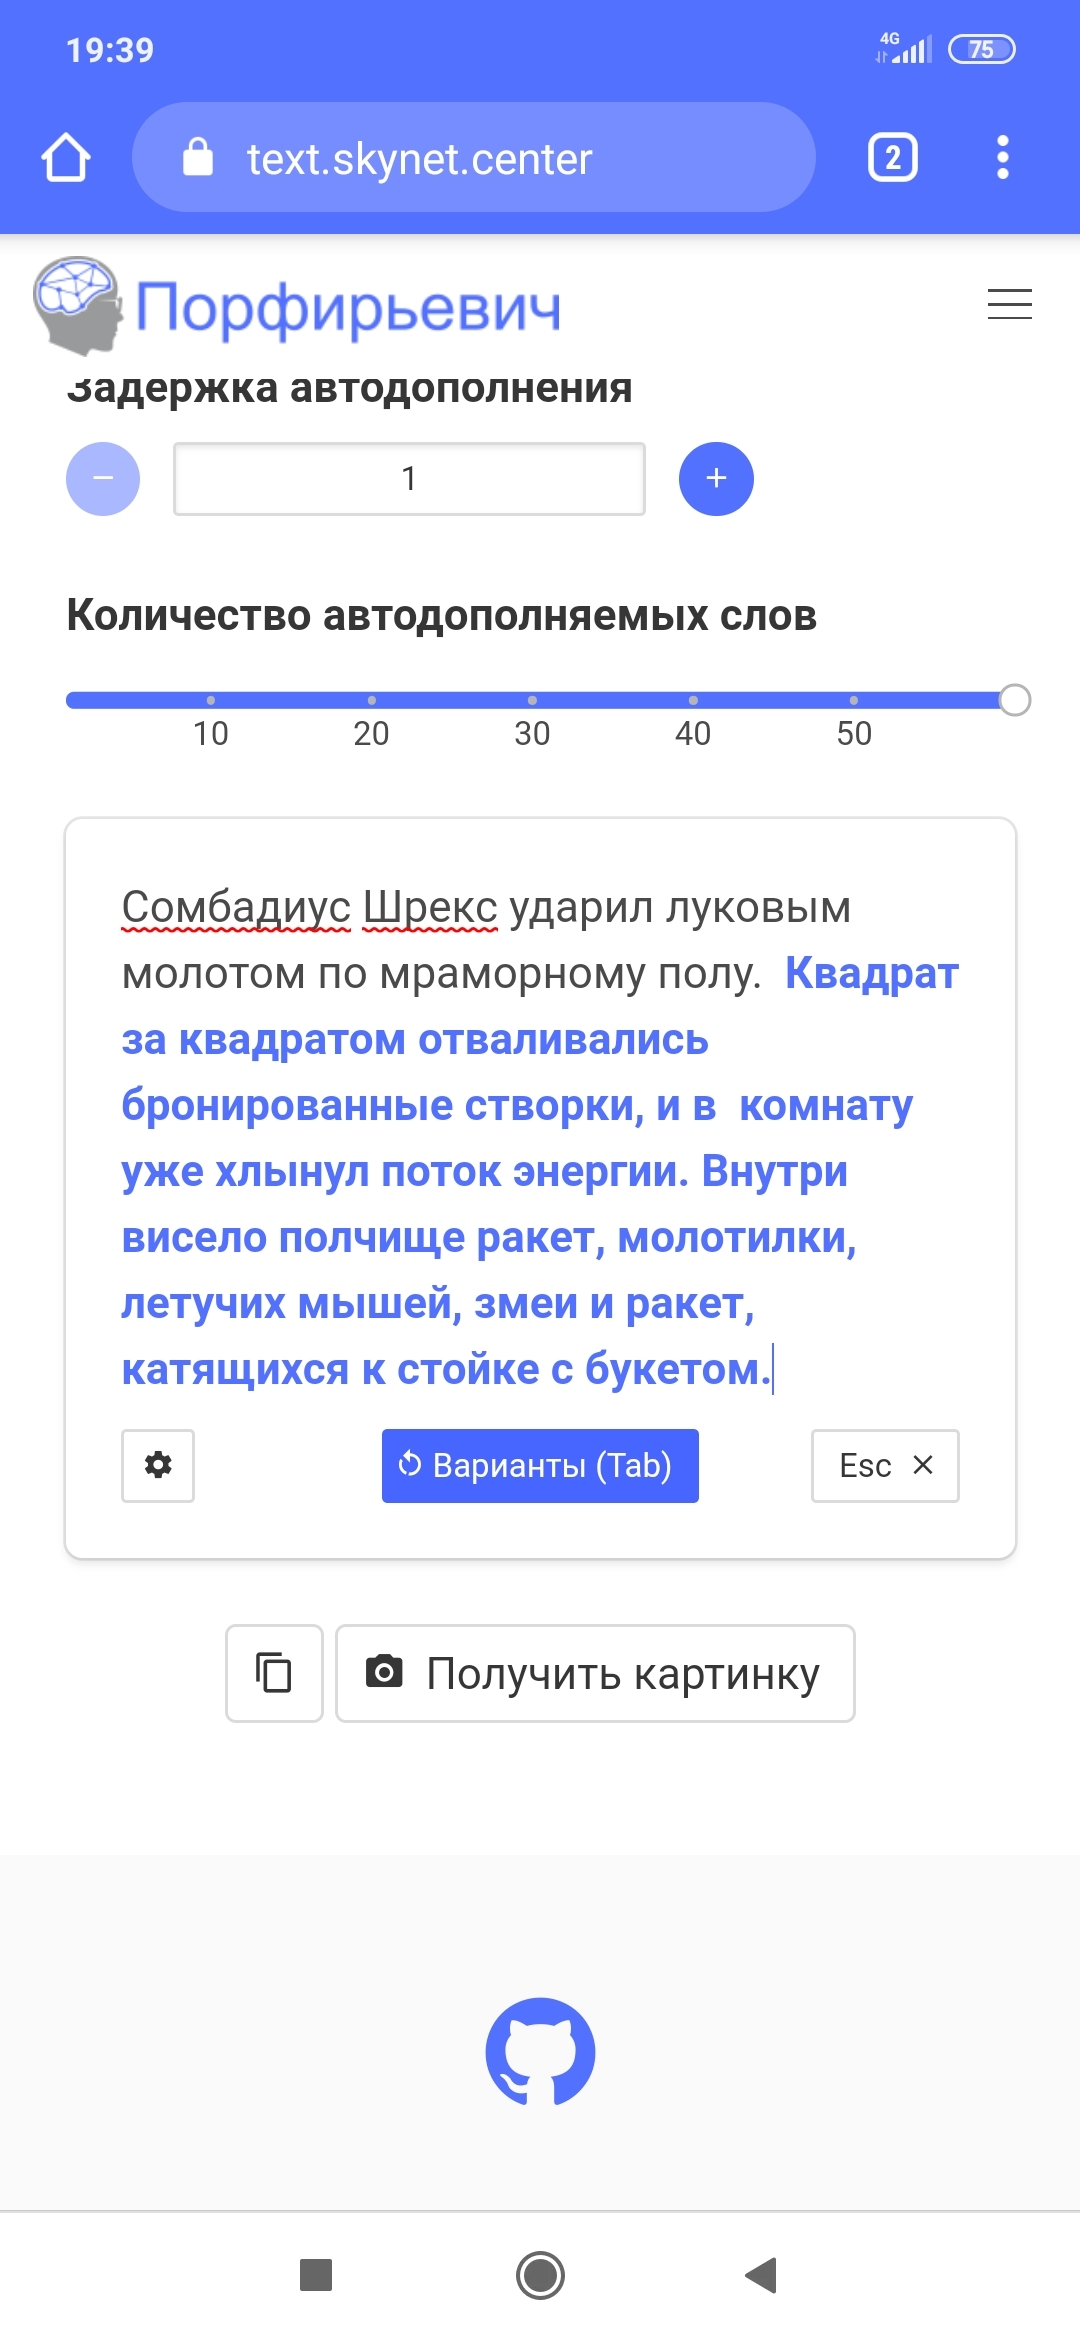Open the GitHub link icon
1080x2340 pixels.
540,2052
